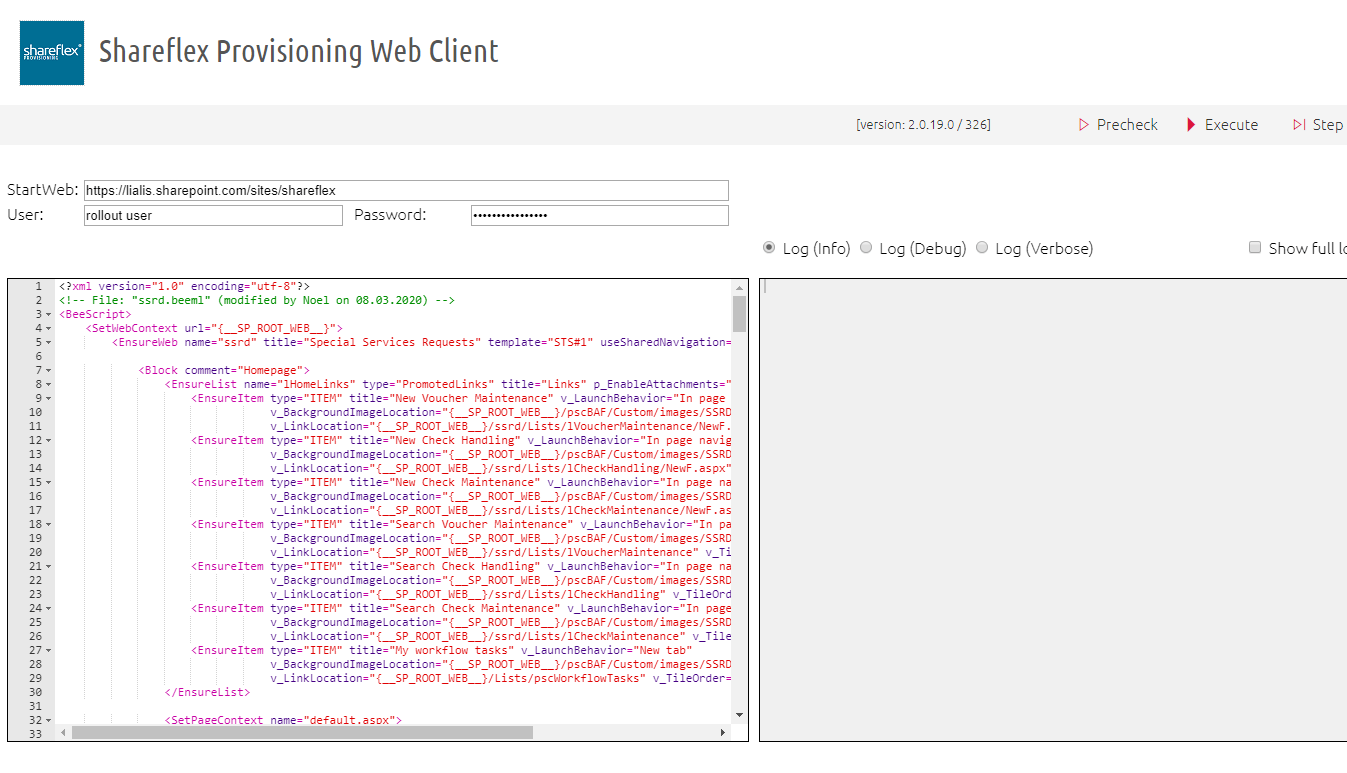The height and width of the screenshot is (773, 1347).
Task: Click the editor's horizontal scrollbar thumb
Action: coord(302,733)
